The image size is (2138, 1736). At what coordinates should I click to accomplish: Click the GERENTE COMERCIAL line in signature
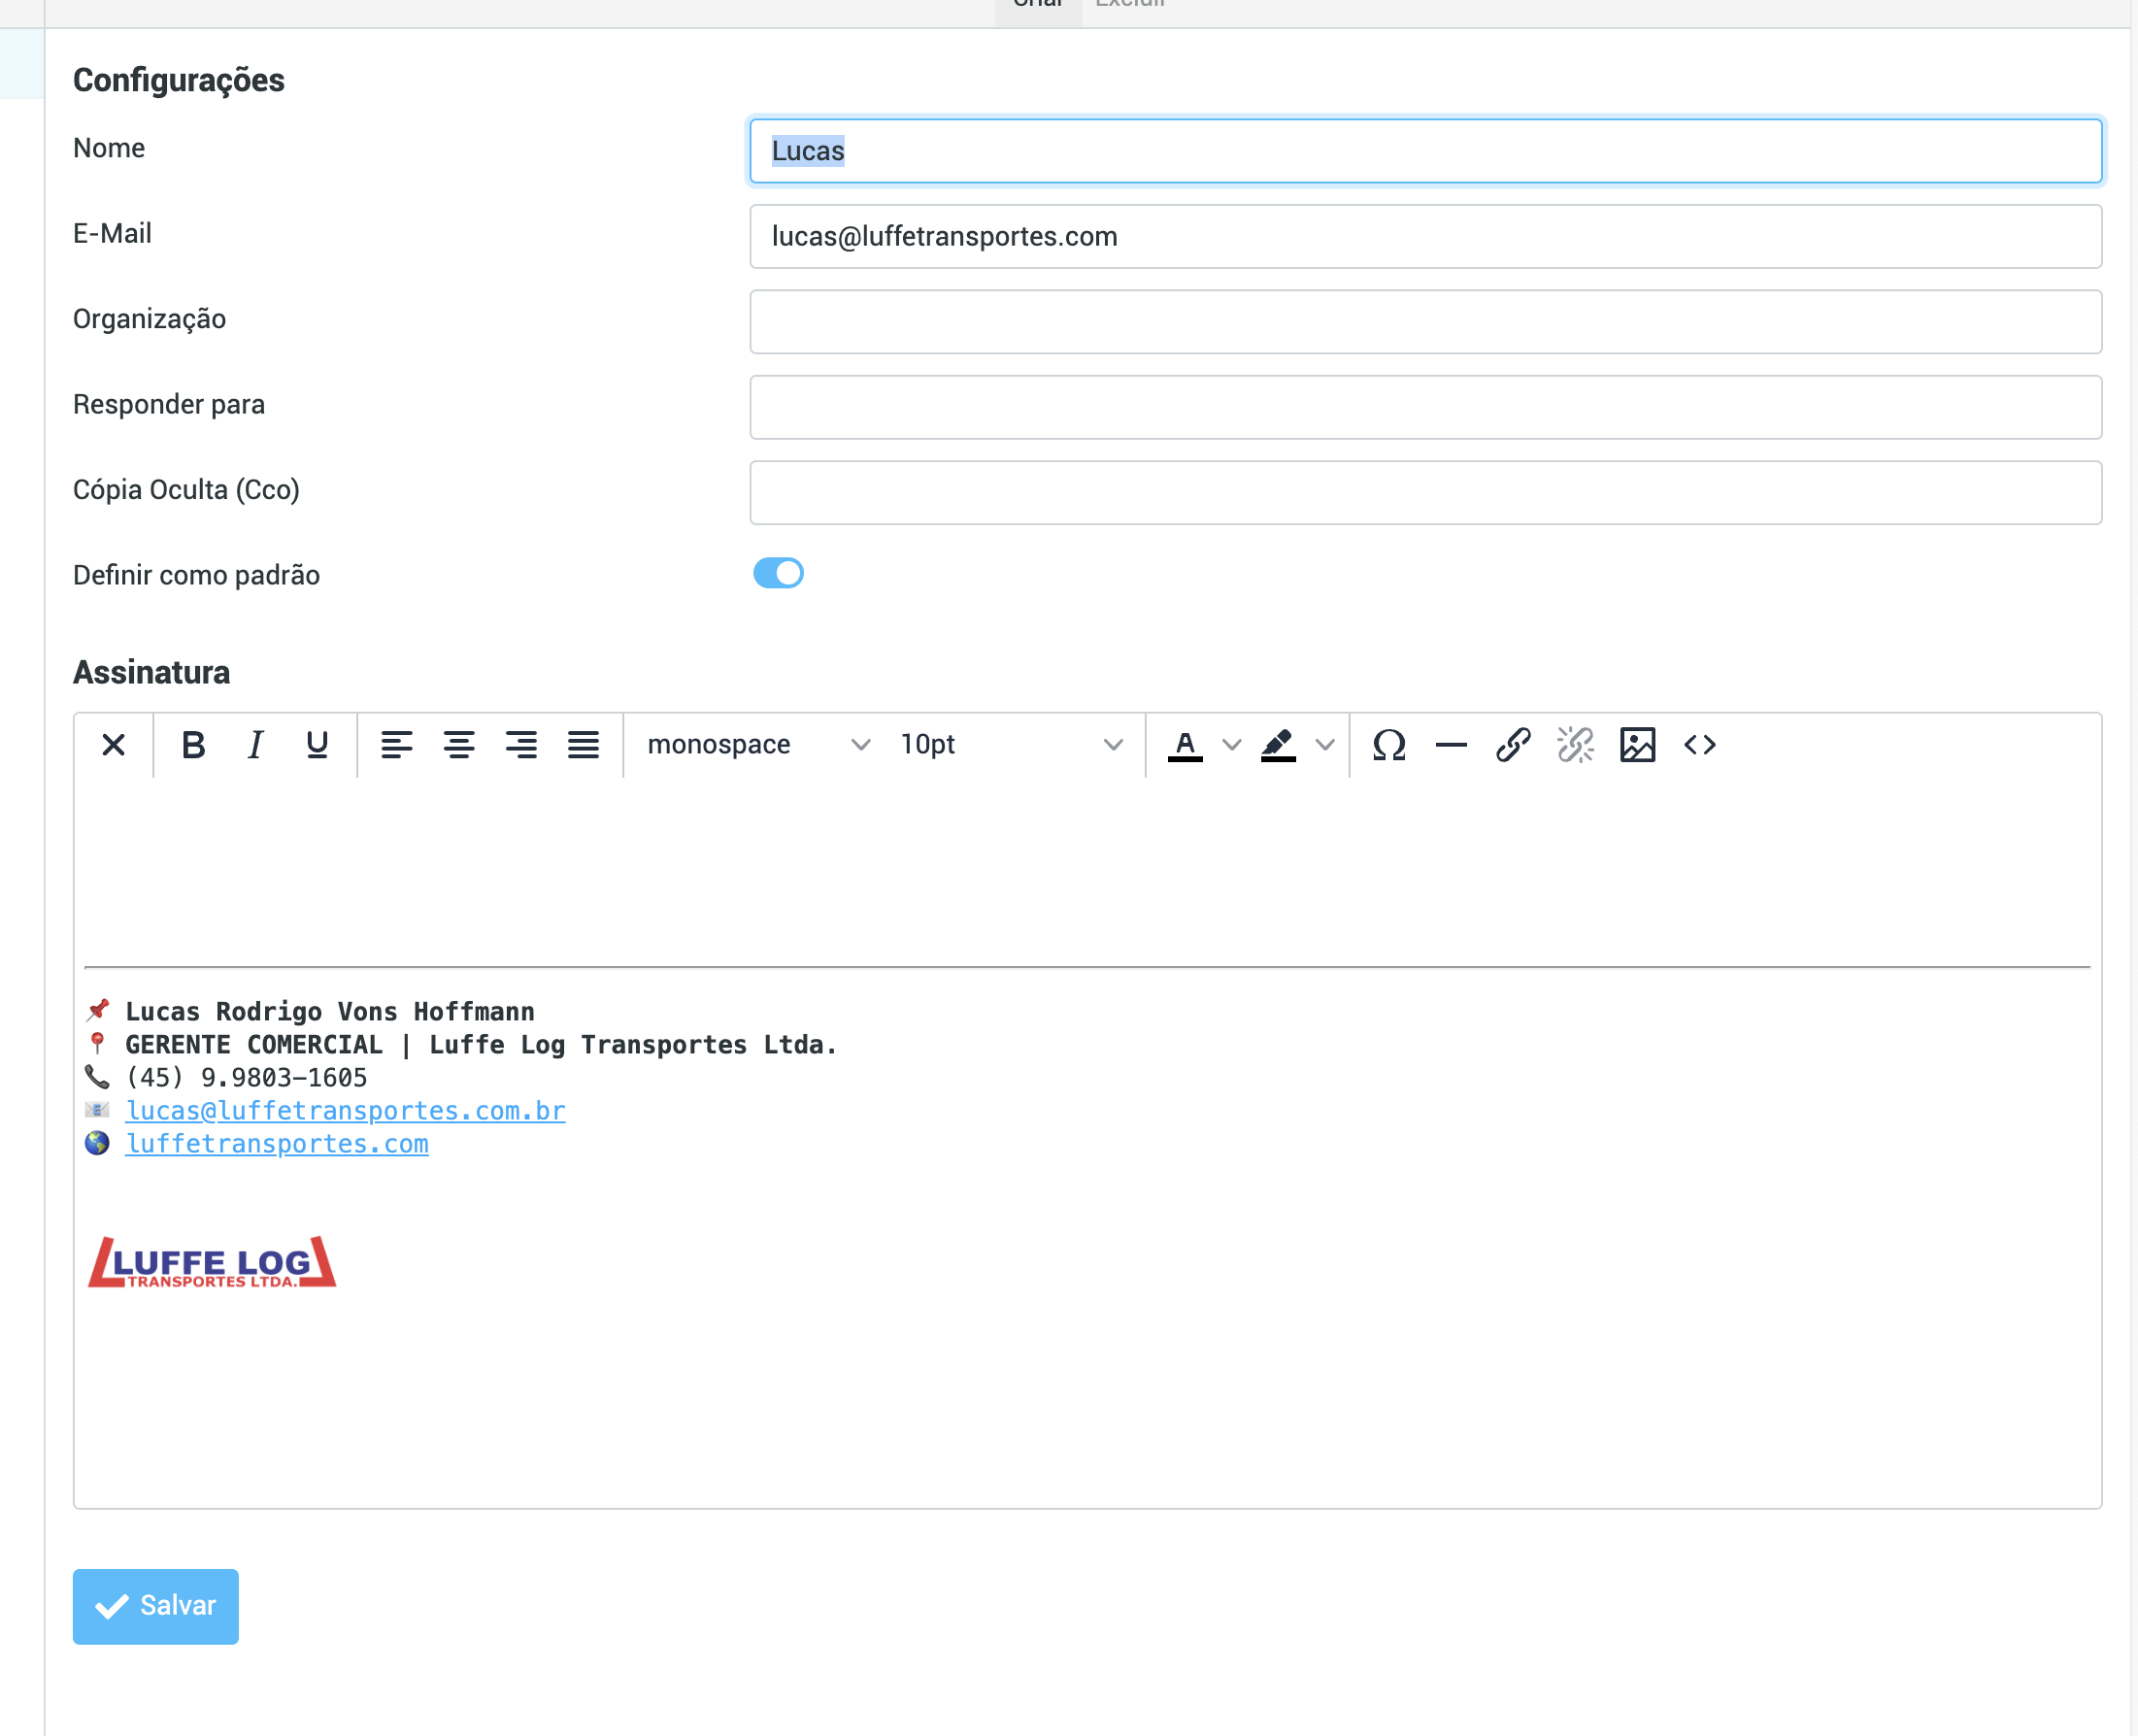(x=480, y=1045)
